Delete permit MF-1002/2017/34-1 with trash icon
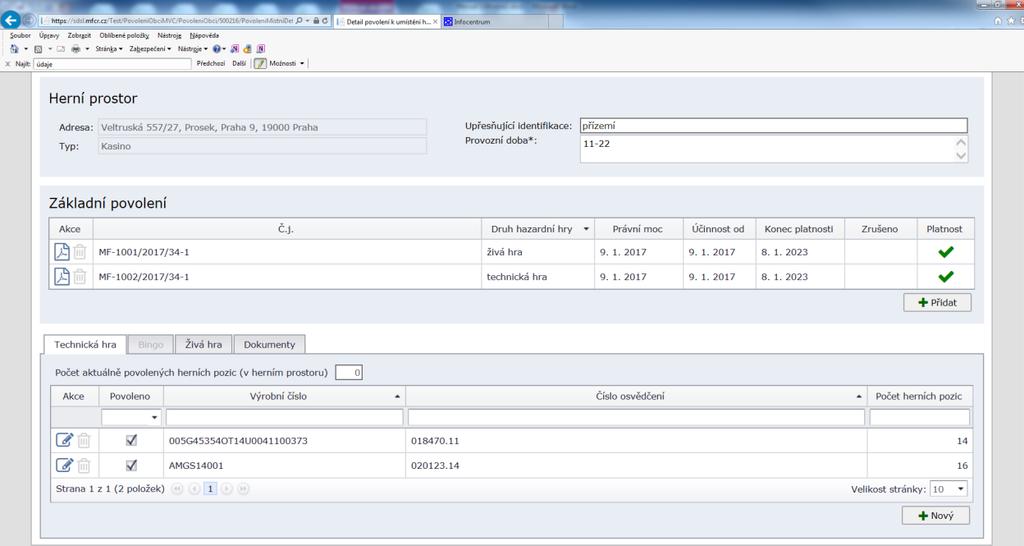This screenshot has height=546, width=1024. point(80,276)
